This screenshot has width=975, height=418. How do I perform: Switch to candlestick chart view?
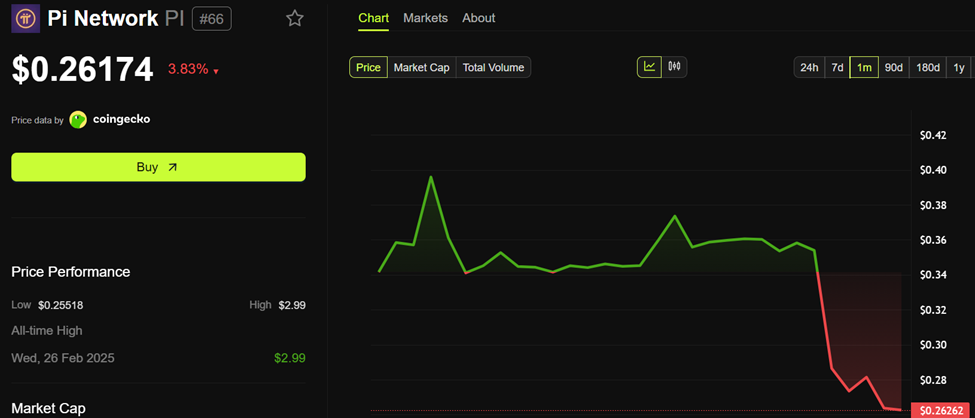pyautogui.click(x=674, y=67)
